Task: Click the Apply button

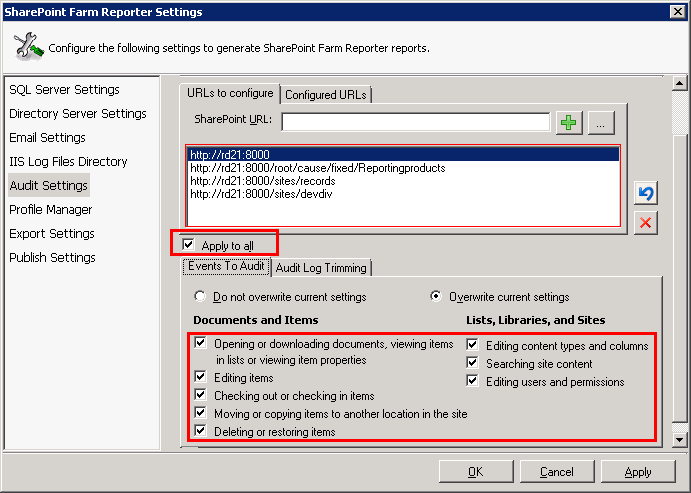Action: 638,471
